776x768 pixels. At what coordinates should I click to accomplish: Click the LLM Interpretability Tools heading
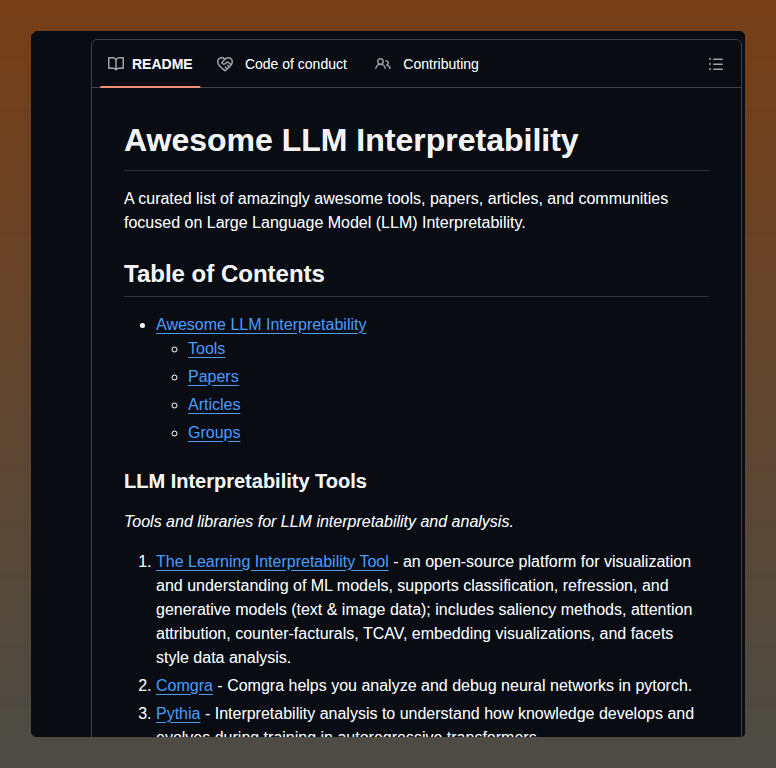(x=245, y=481)
